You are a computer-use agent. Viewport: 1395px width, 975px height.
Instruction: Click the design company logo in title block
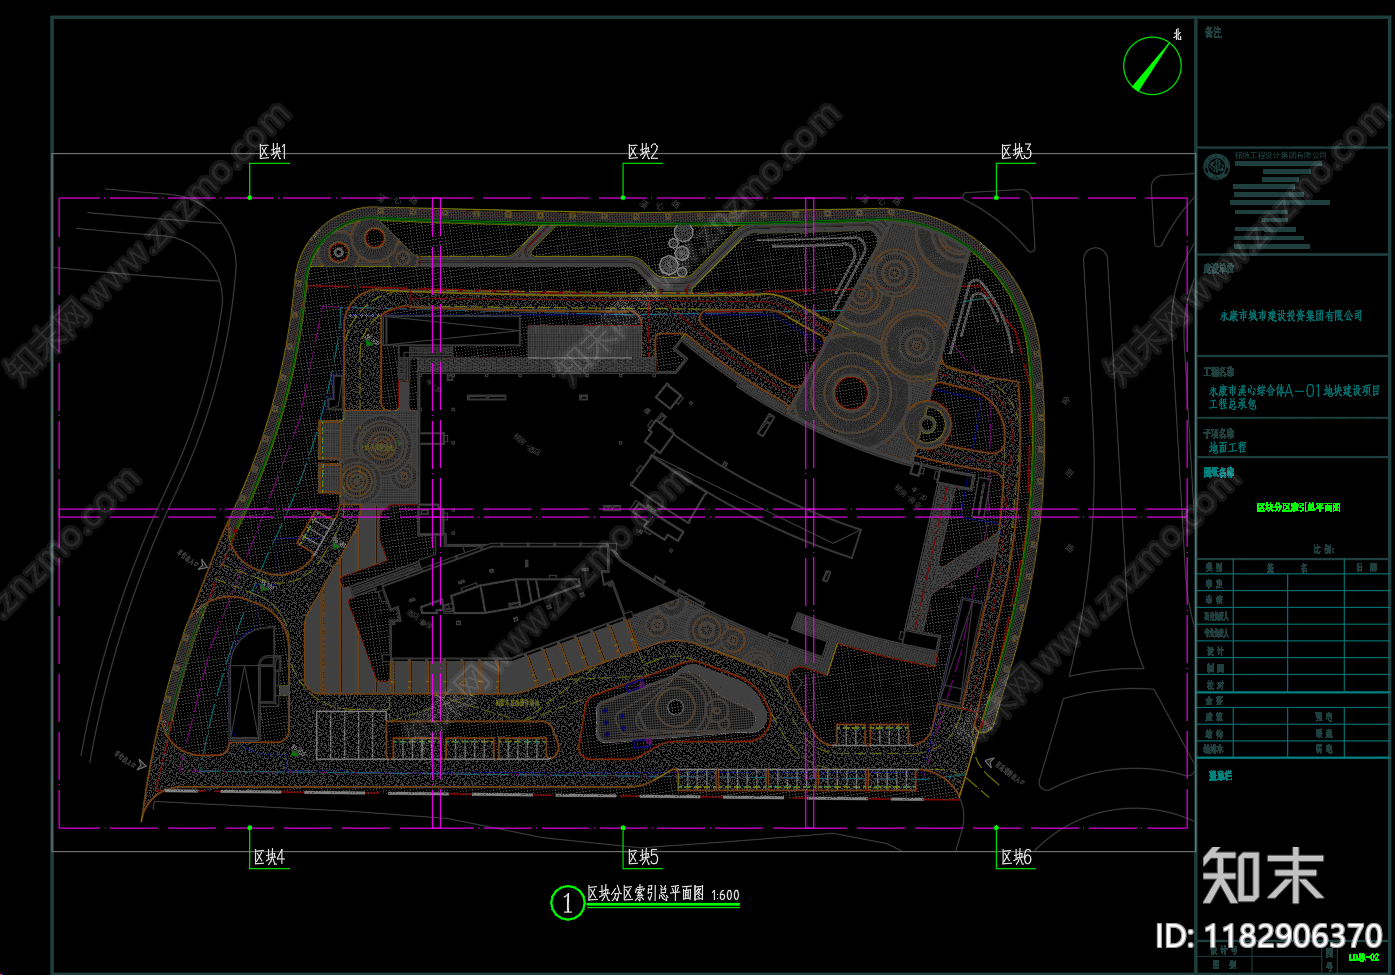pyautogui.click(x=1215, y=166)
